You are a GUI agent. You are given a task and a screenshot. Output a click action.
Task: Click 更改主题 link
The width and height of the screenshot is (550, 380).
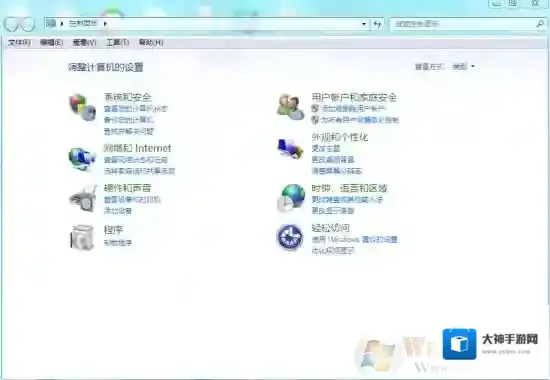(326, 148)
